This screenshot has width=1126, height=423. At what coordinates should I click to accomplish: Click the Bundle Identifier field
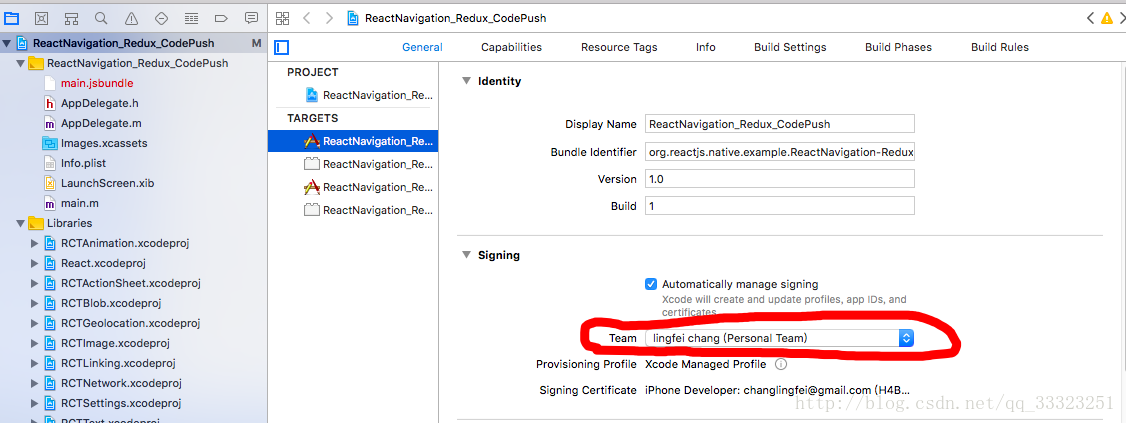[779, 152]
